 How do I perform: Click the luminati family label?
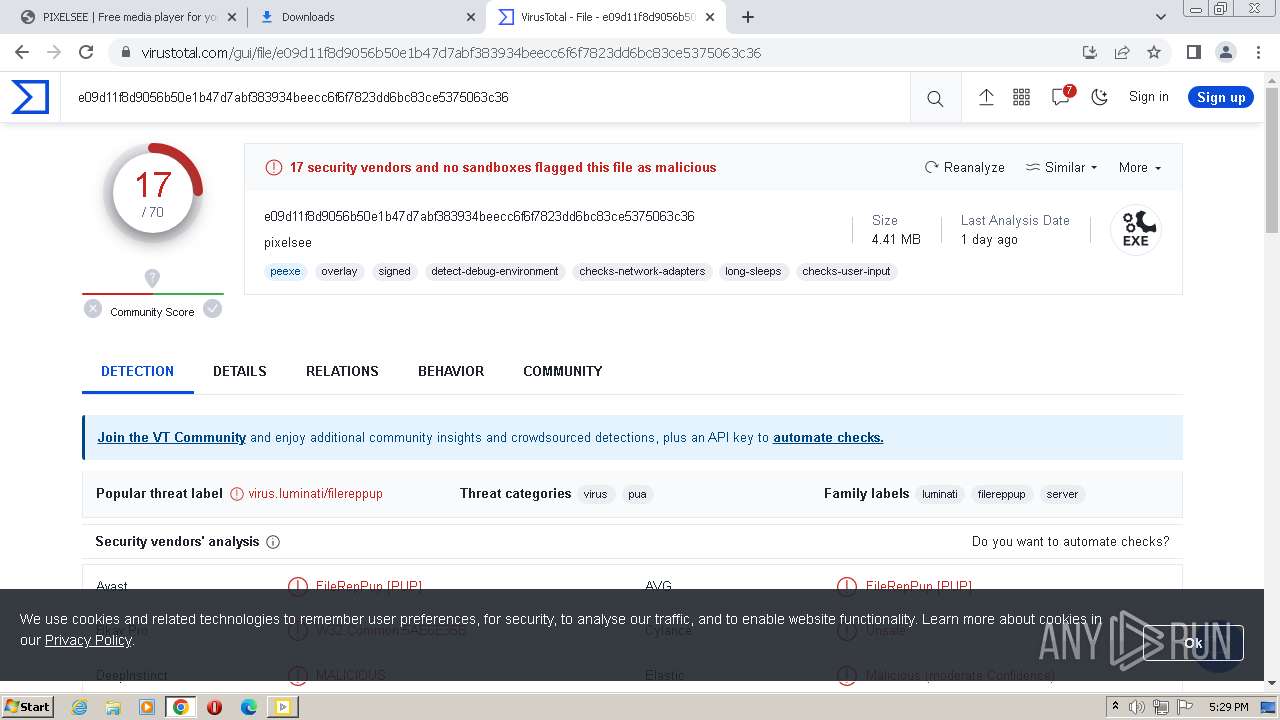point(939,494)
